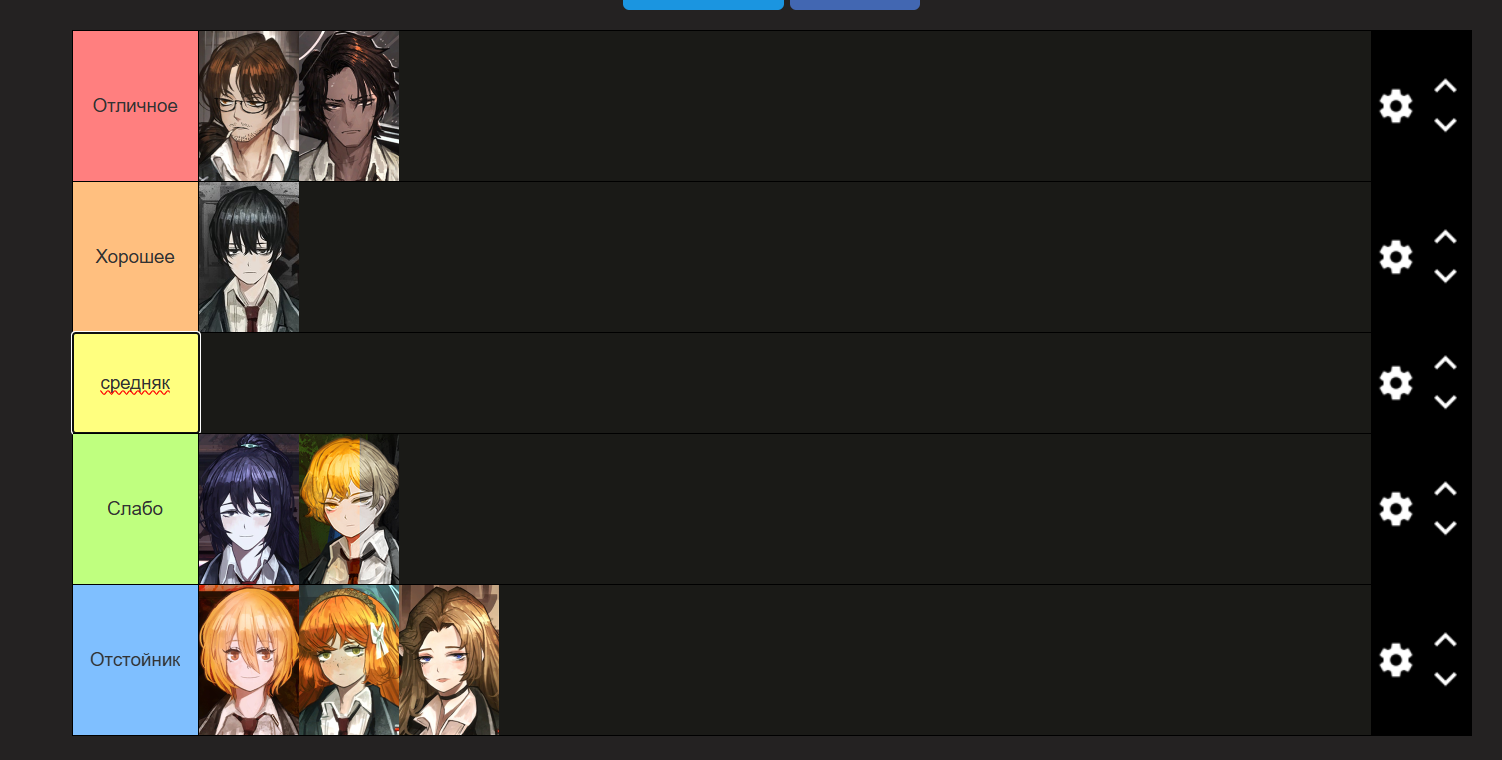Open settings gear for Хорошее row
The image size is (1502, 760).
(x=1395, y=257)
